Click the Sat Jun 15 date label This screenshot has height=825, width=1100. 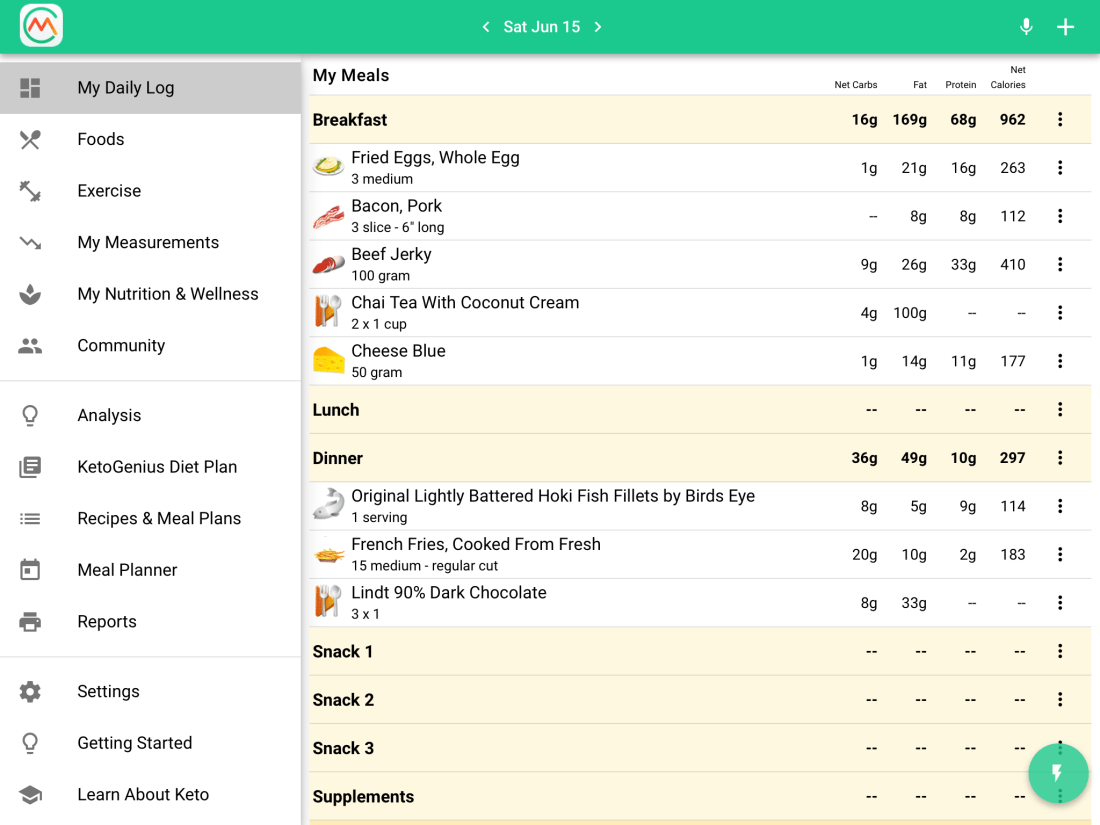click(x=541, y=27)
